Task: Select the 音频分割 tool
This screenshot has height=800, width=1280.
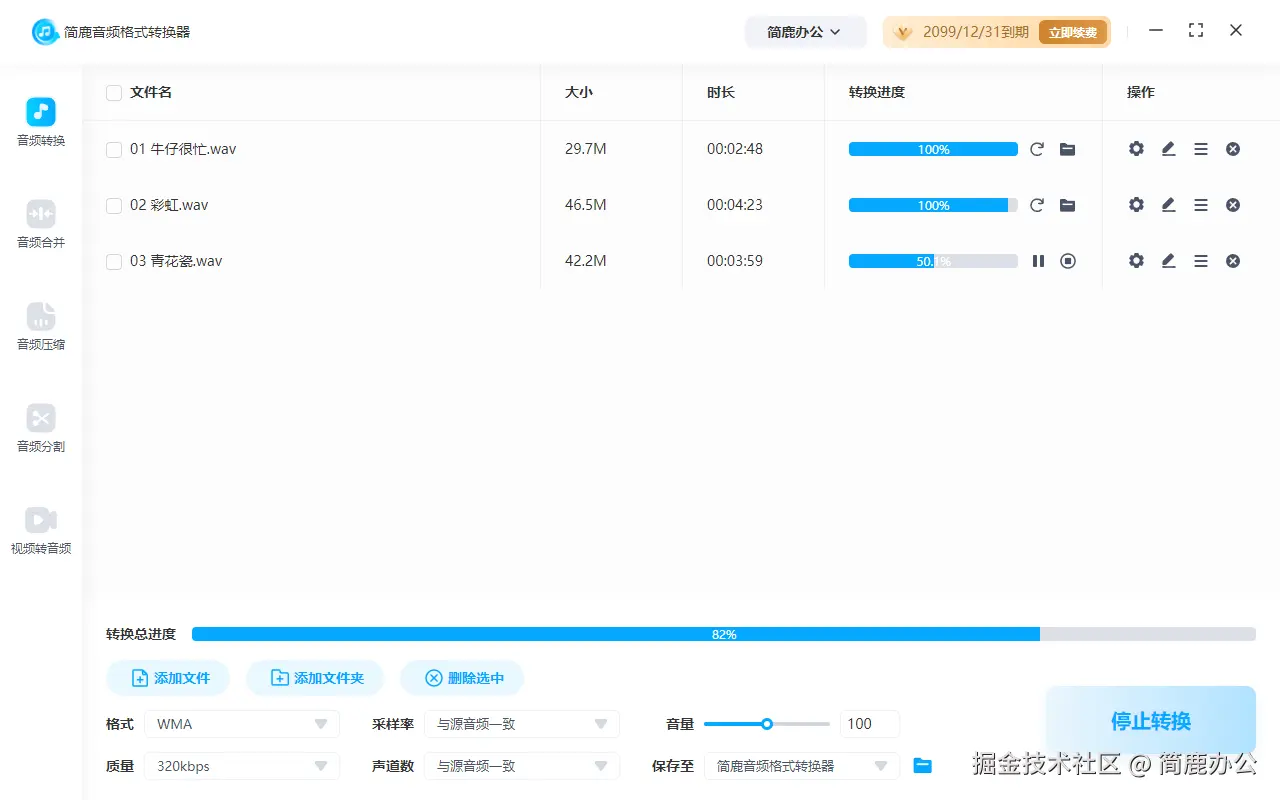Action: (x=40, y=429)
